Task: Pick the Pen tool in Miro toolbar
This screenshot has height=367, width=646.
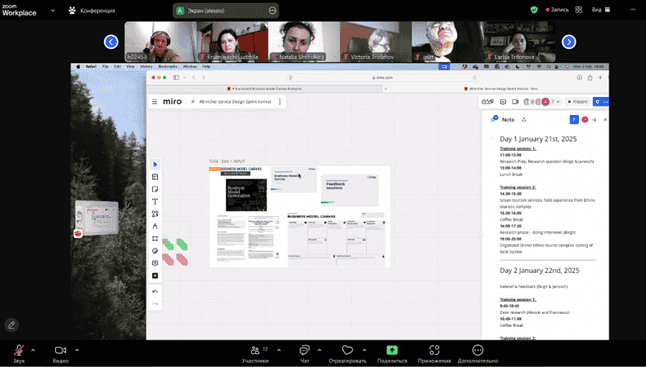Action: [155, 226]
